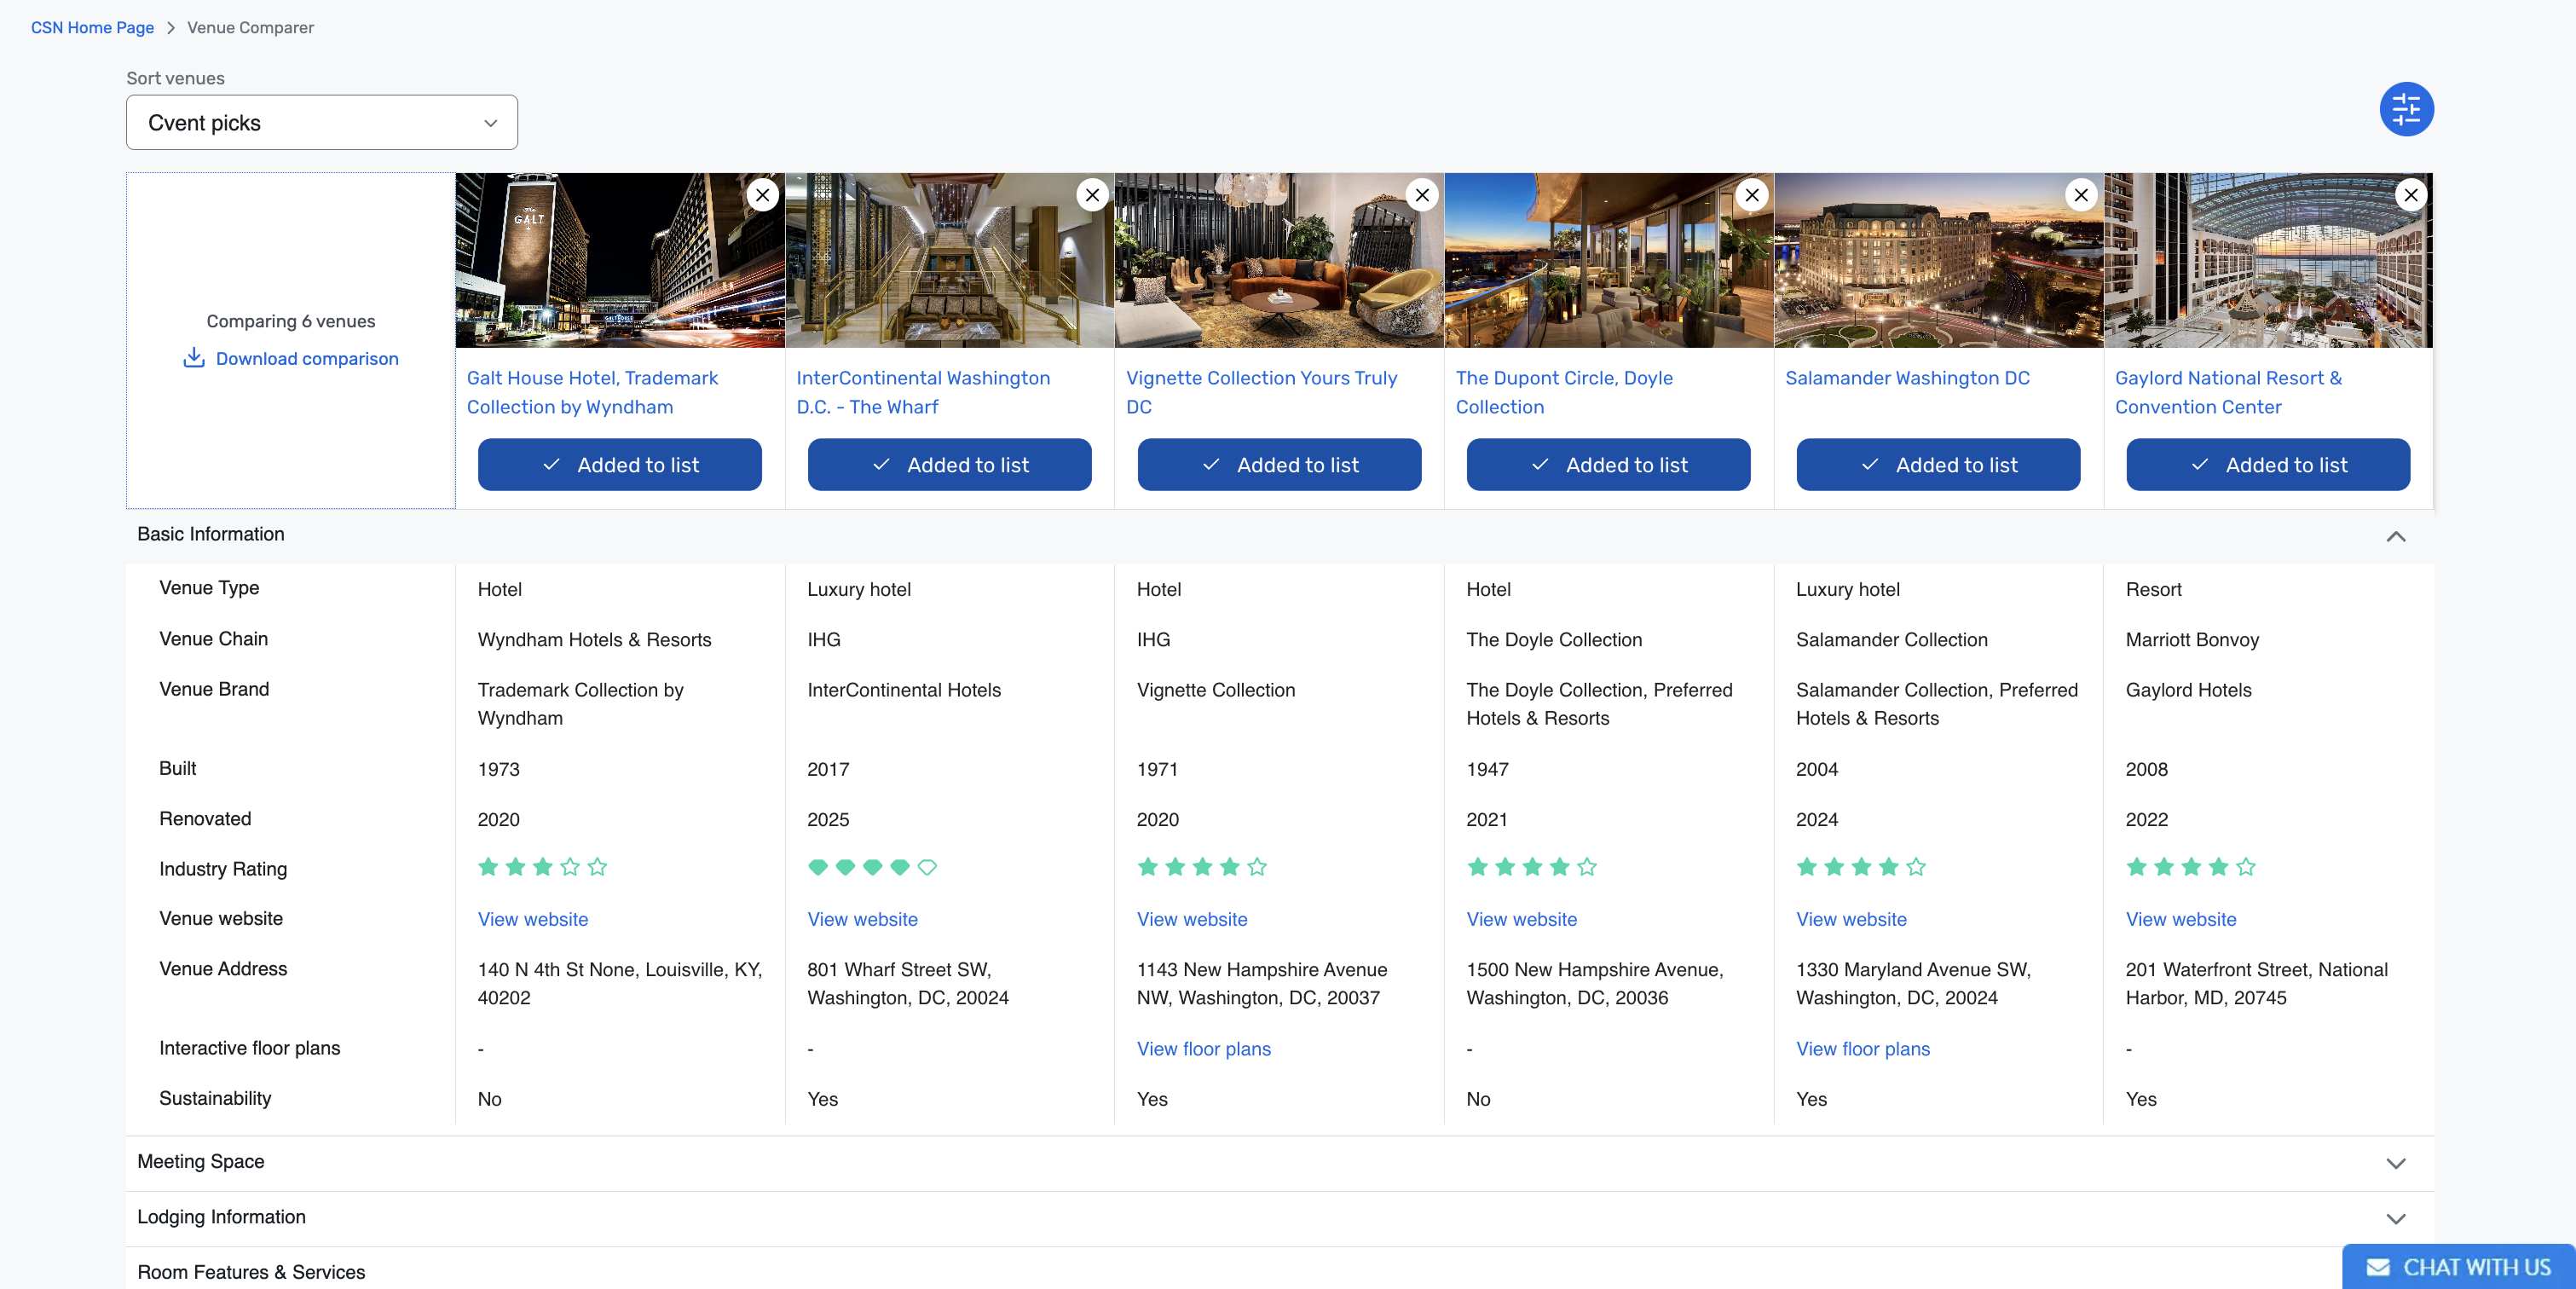The image size is (2576, 1289).
Task: Select the Built year 1947 cell
Action: coord(1487,769)
